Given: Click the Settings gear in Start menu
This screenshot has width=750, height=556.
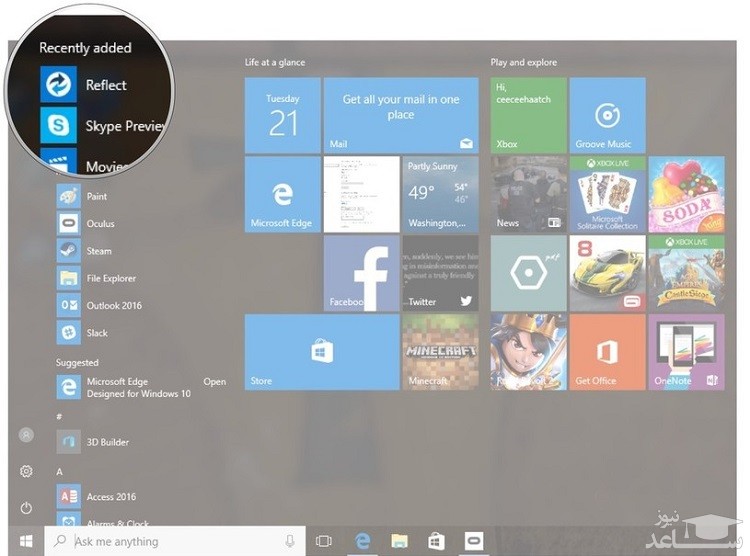Looking at the screenshot, I should point(27,471).
